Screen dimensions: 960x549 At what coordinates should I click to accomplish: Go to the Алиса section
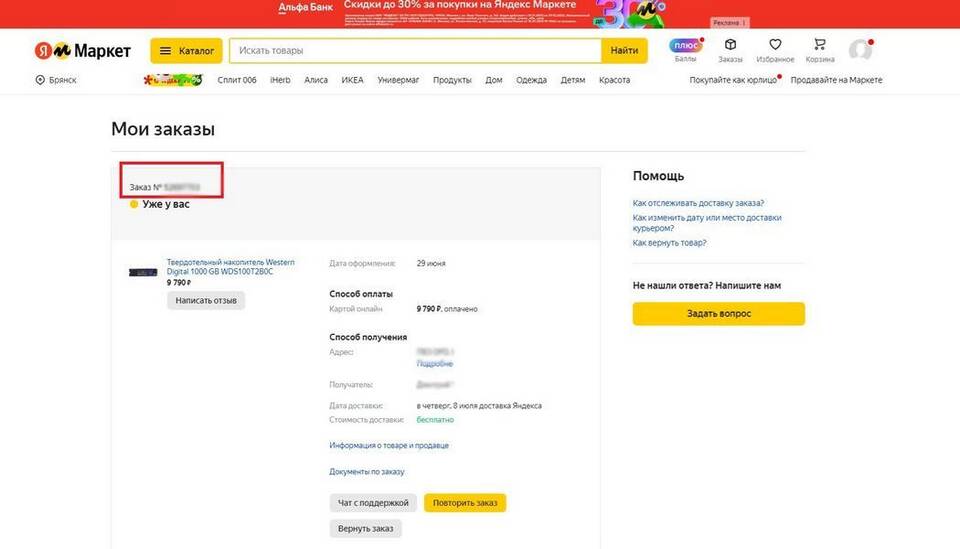(316, 80)
